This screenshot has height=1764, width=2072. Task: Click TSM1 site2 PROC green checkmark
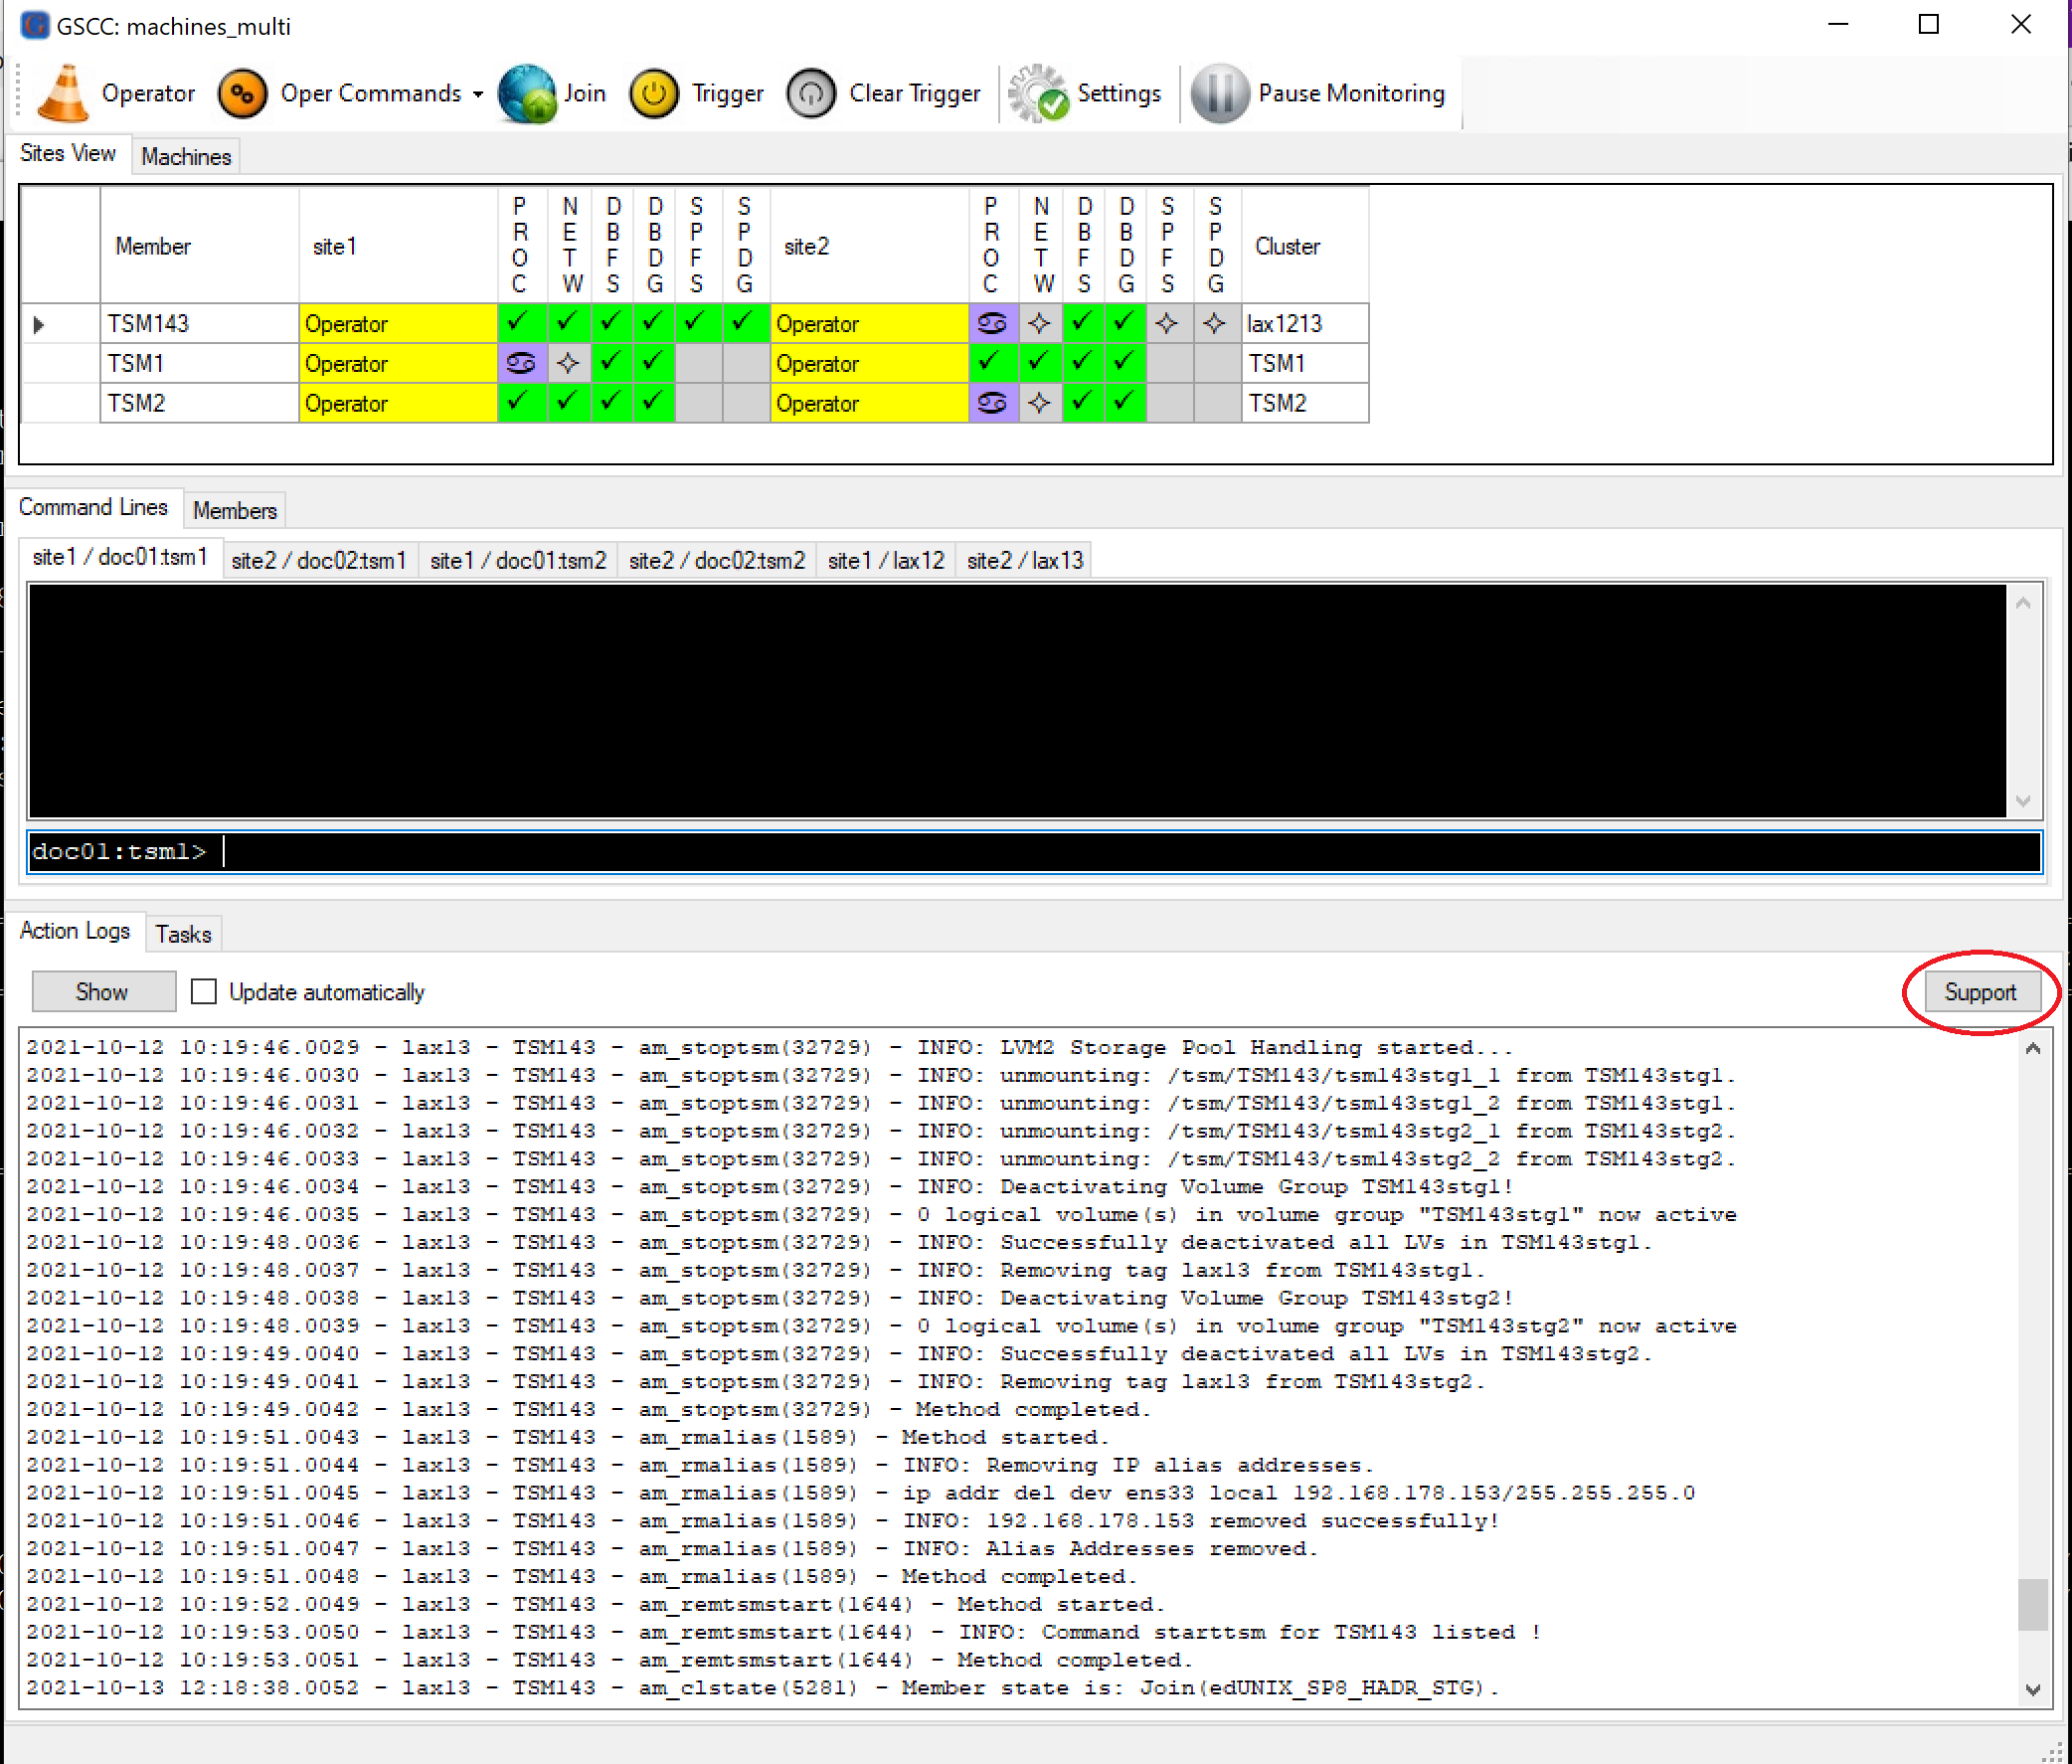tap(993, 364)
